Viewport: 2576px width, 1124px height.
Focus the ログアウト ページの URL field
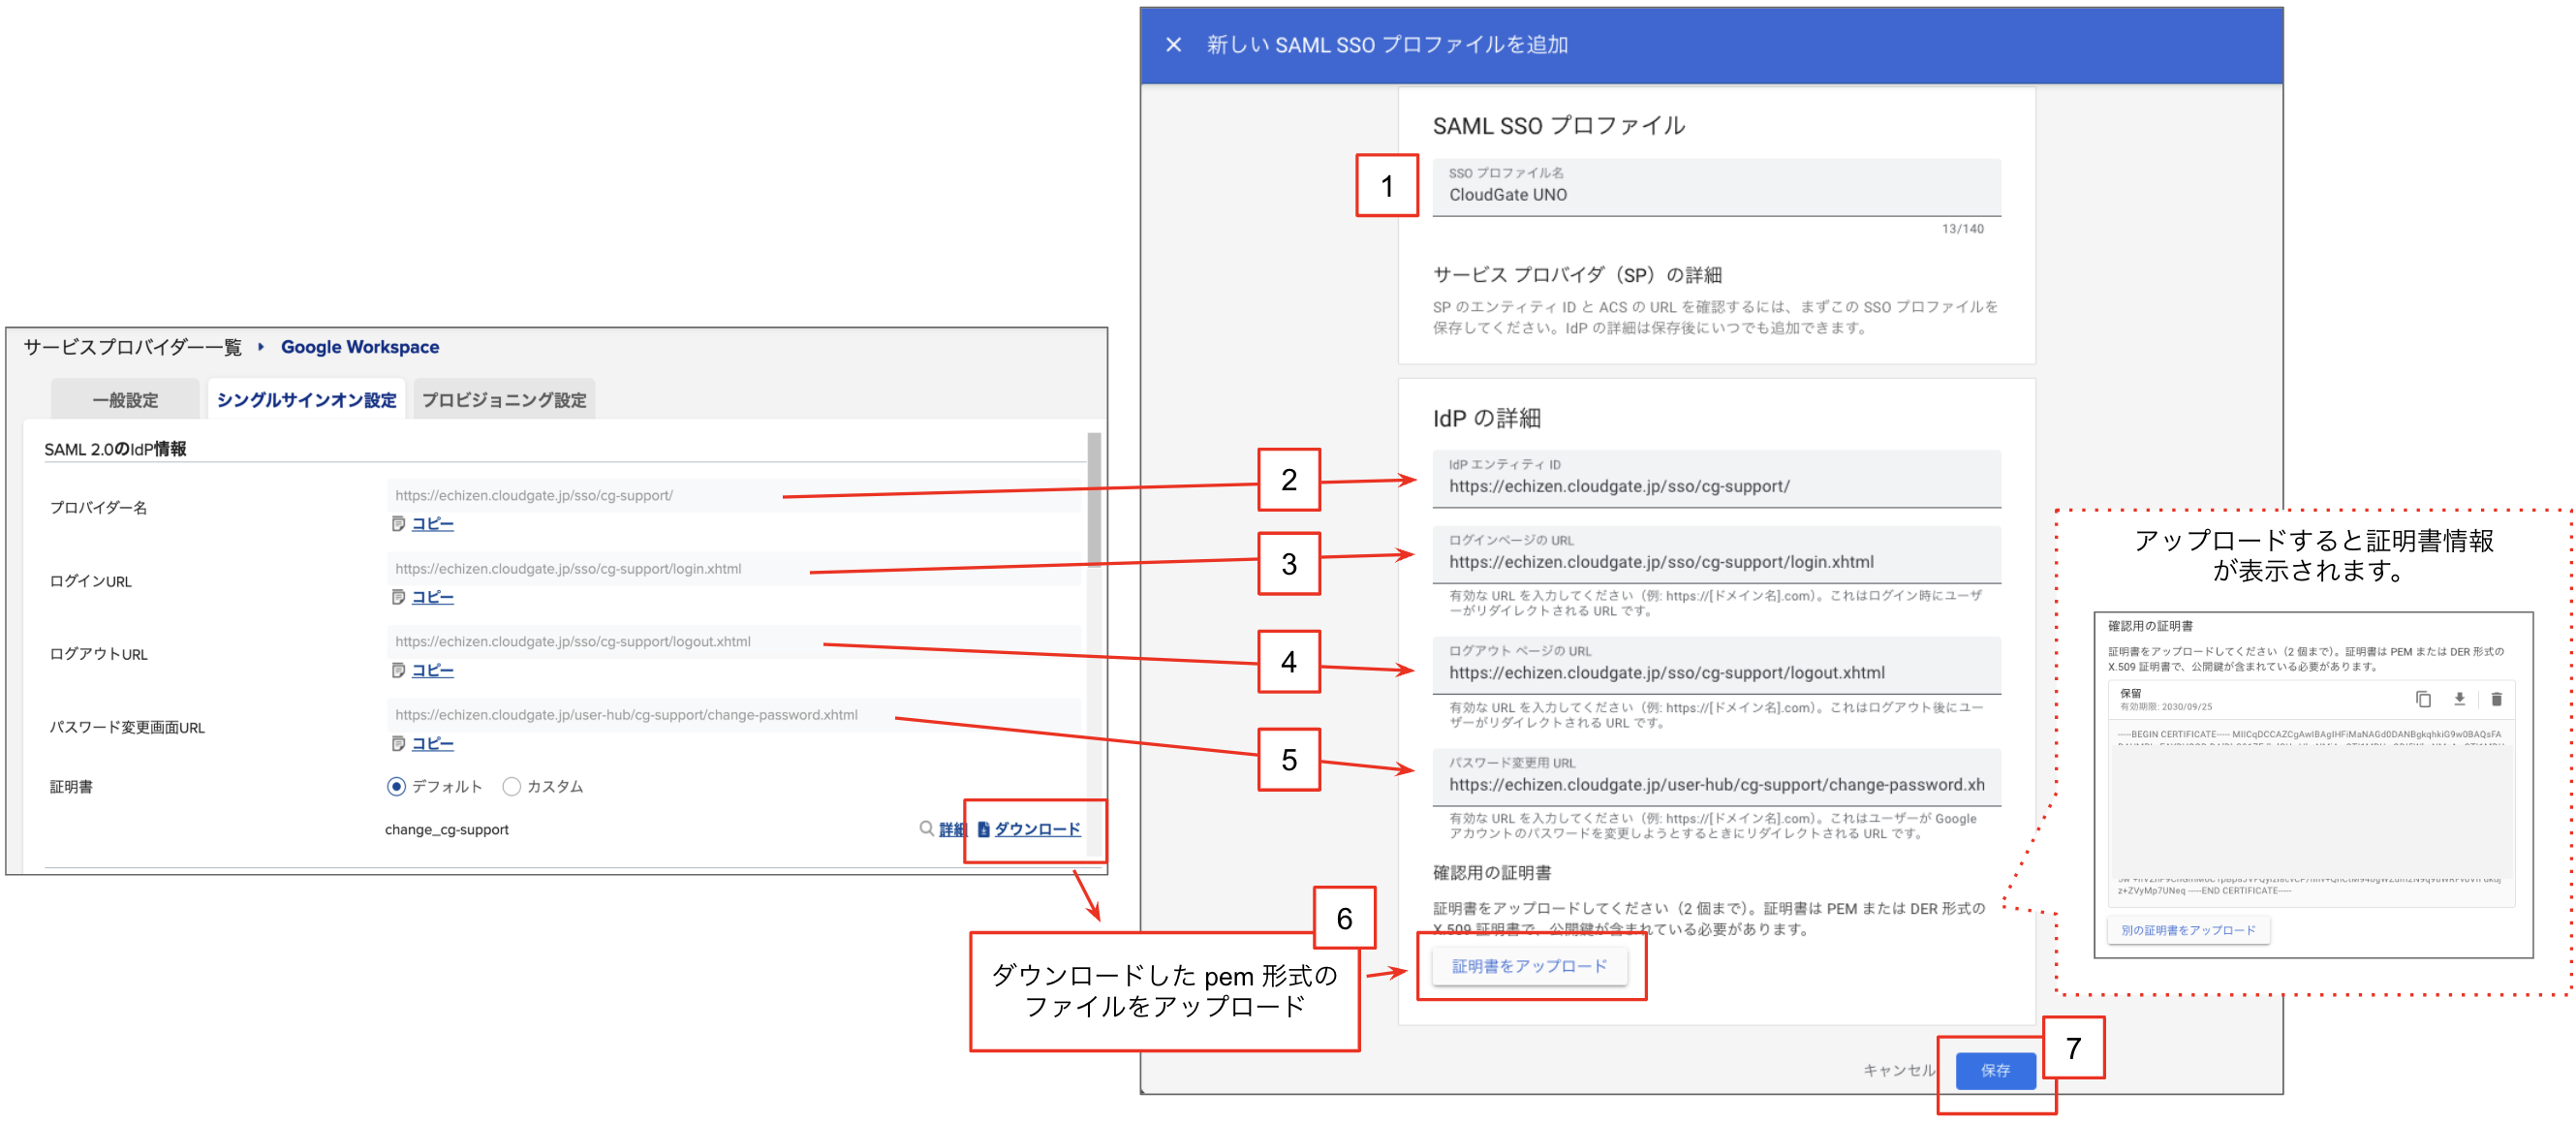[x=1716, y=666]
